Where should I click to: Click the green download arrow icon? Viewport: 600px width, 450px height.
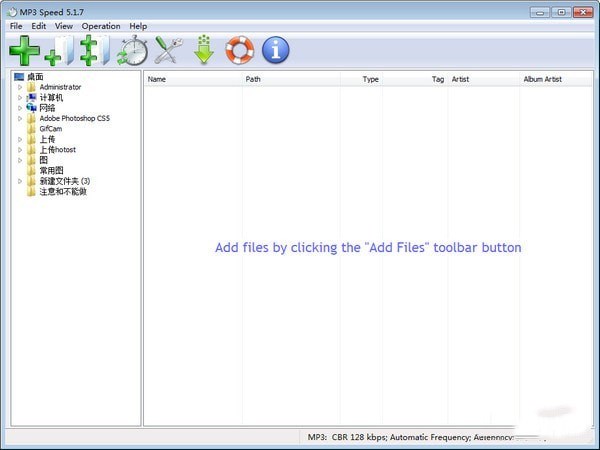[x=204, y=50]
